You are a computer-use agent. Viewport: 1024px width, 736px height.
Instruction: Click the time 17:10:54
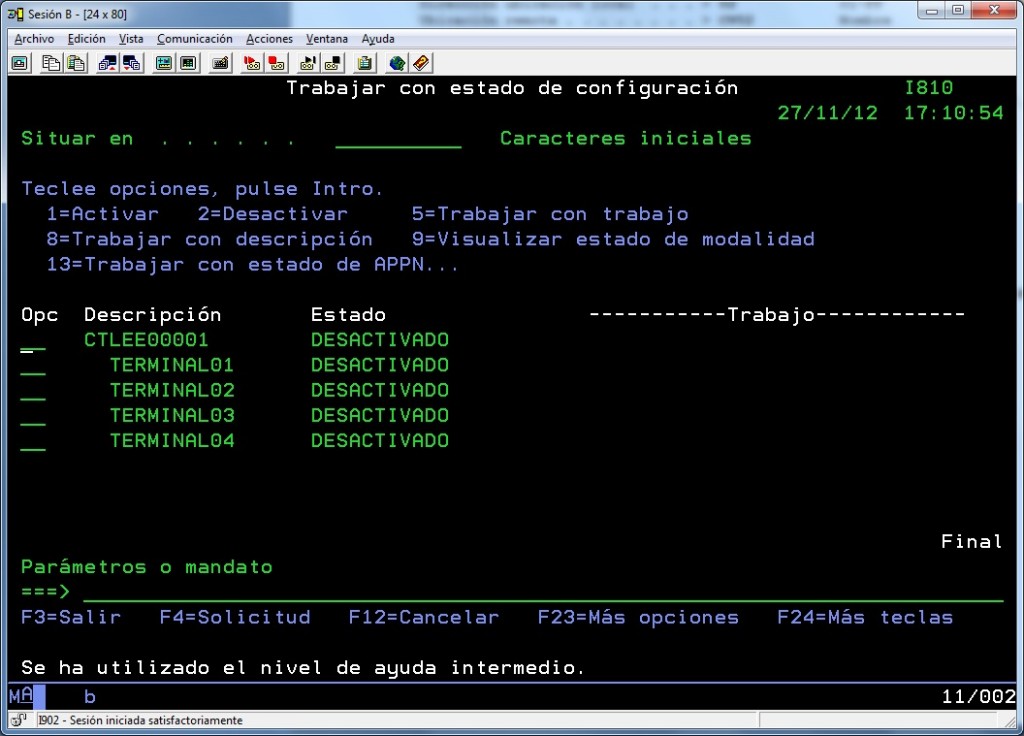(x=953, y=113)
